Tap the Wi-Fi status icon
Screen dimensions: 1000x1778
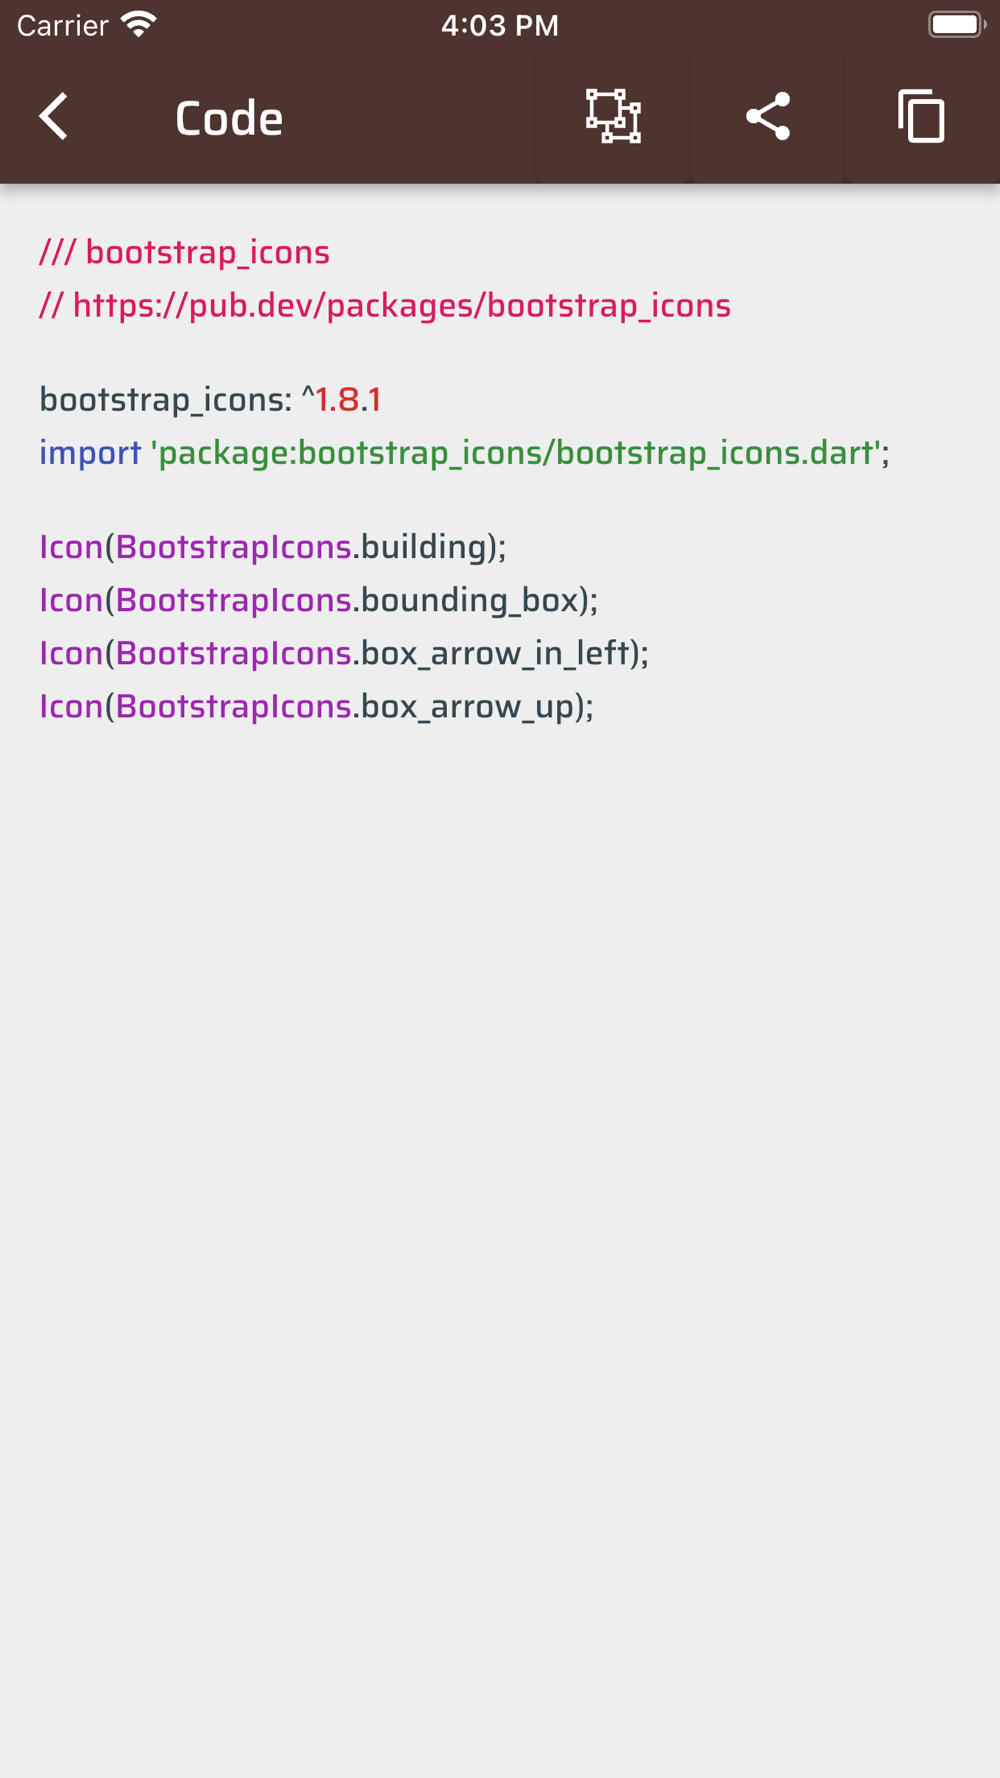click(139, 24)
